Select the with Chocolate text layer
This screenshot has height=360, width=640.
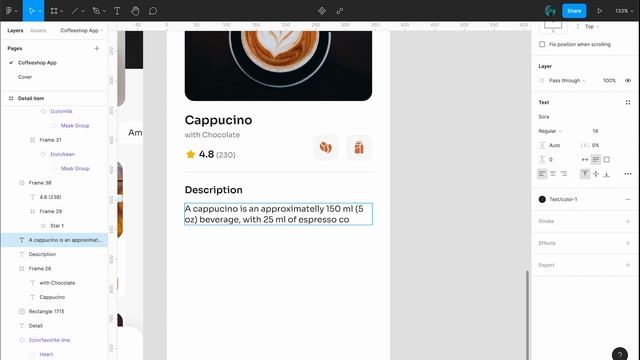click(57, 283)
